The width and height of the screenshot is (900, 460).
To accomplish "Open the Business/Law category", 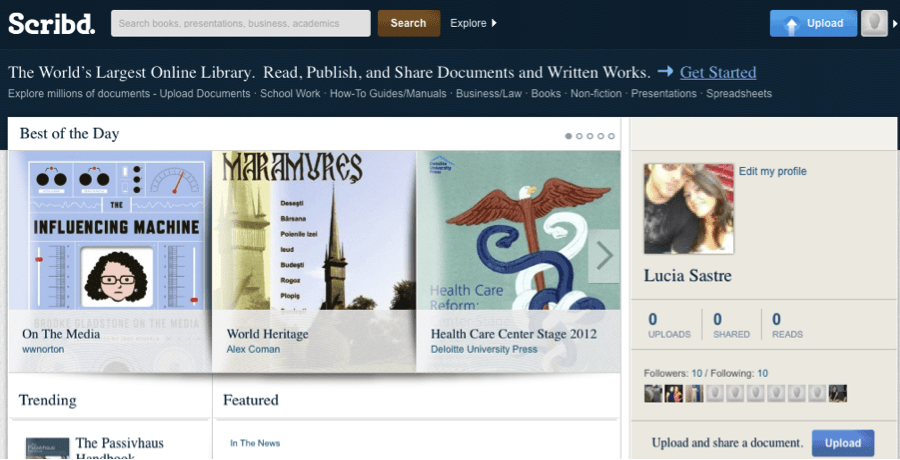I will click(489, 94).
